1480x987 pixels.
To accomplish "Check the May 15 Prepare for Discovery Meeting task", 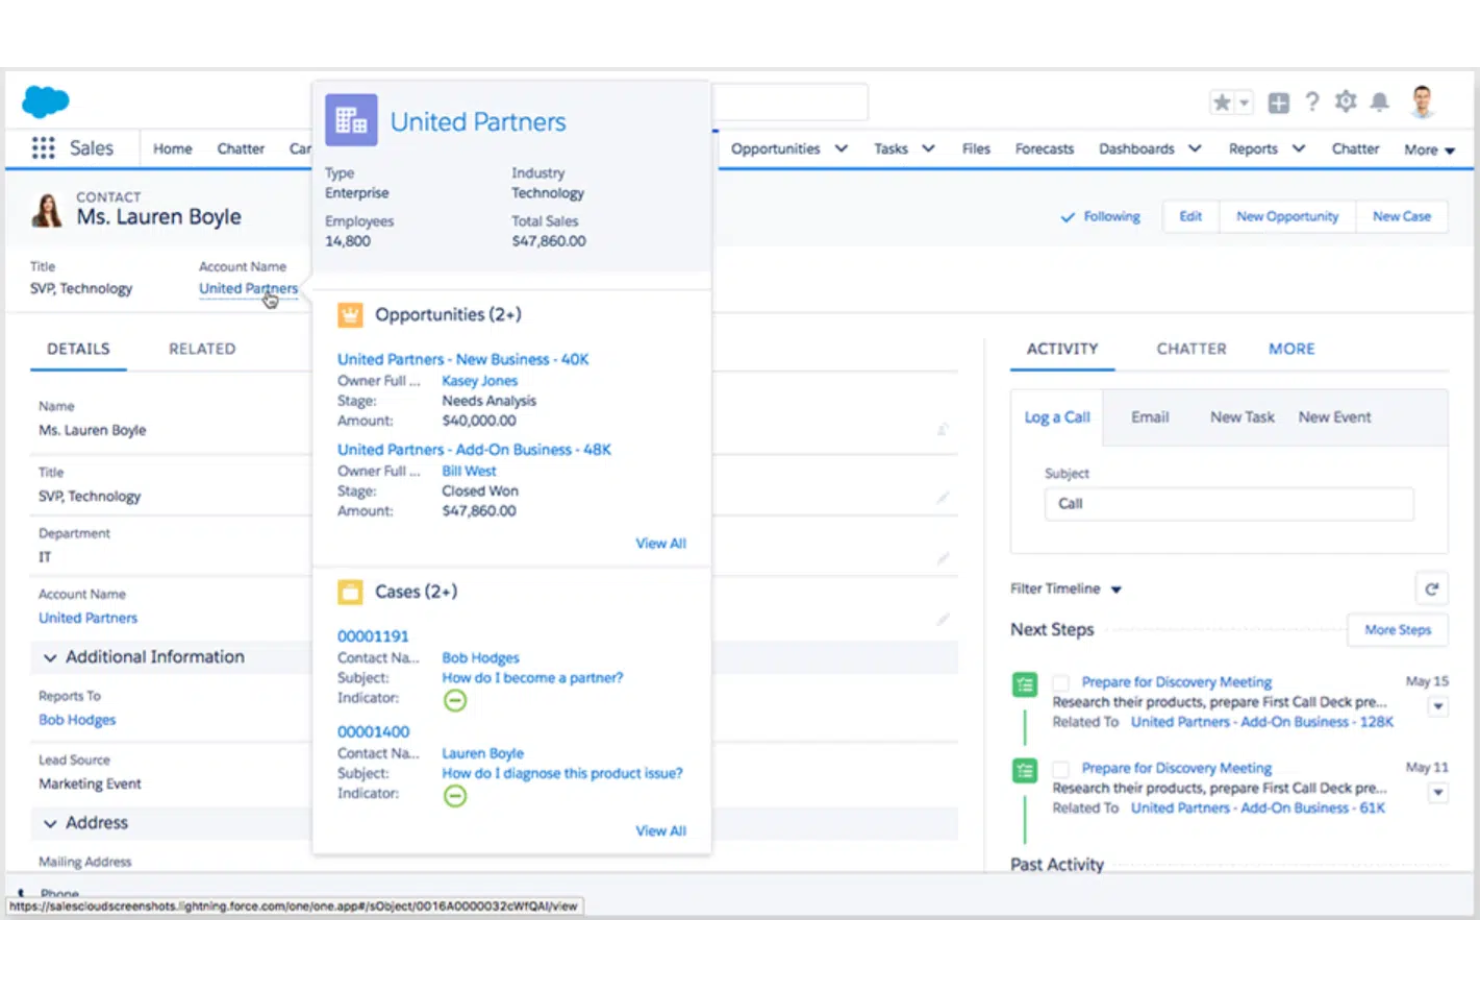I will pos(1060,682).
